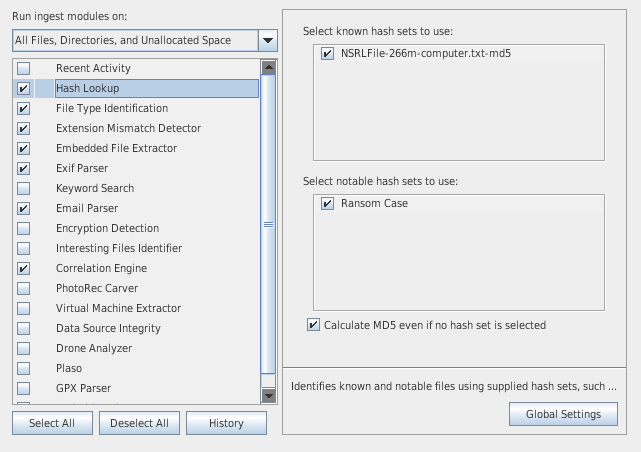Open the ingest scope dropdown arrow
This screenshot has width=641, height=452.
(x=267, y=41)
